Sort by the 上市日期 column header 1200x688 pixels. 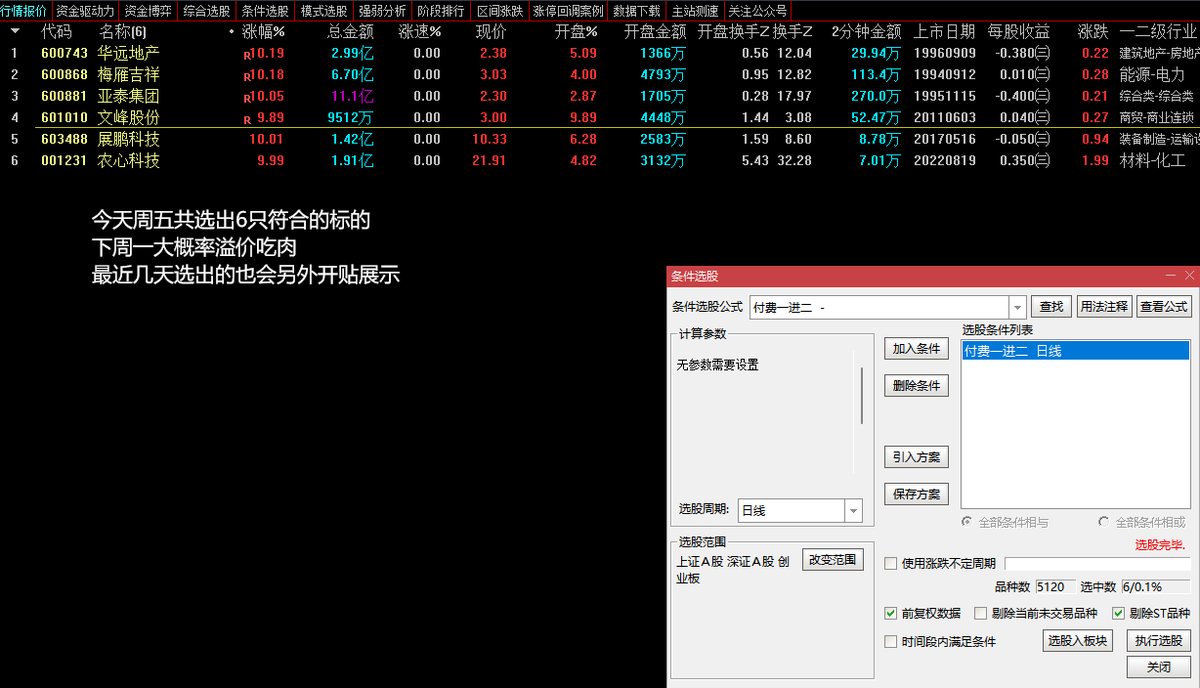[944, 32]
